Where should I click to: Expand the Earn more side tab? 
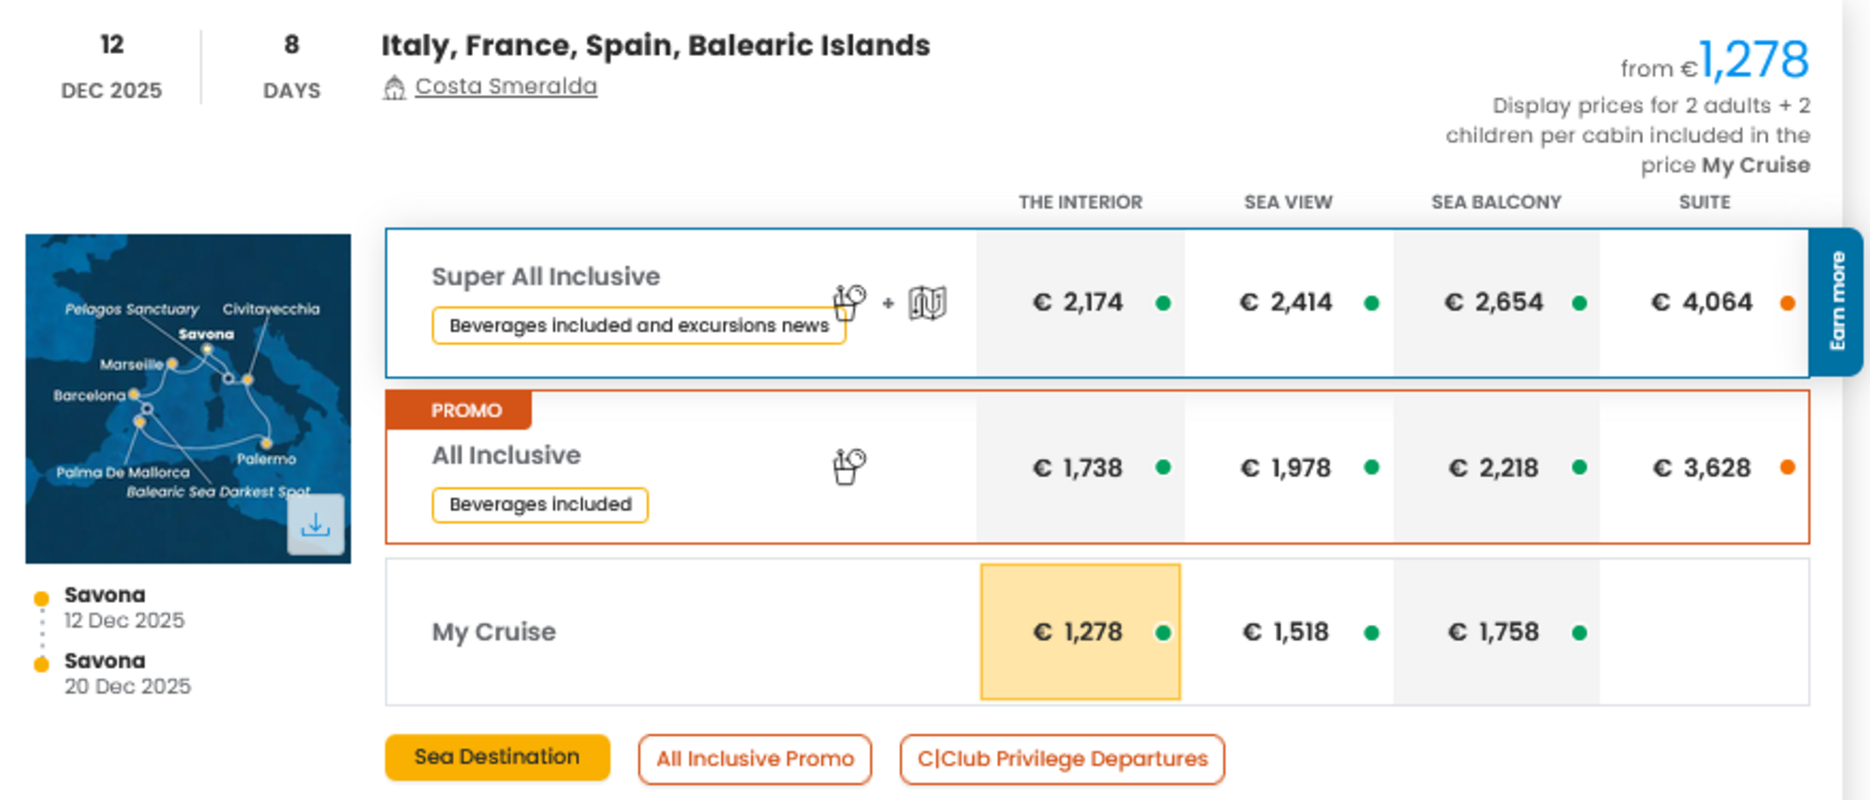coord(1836,302)
